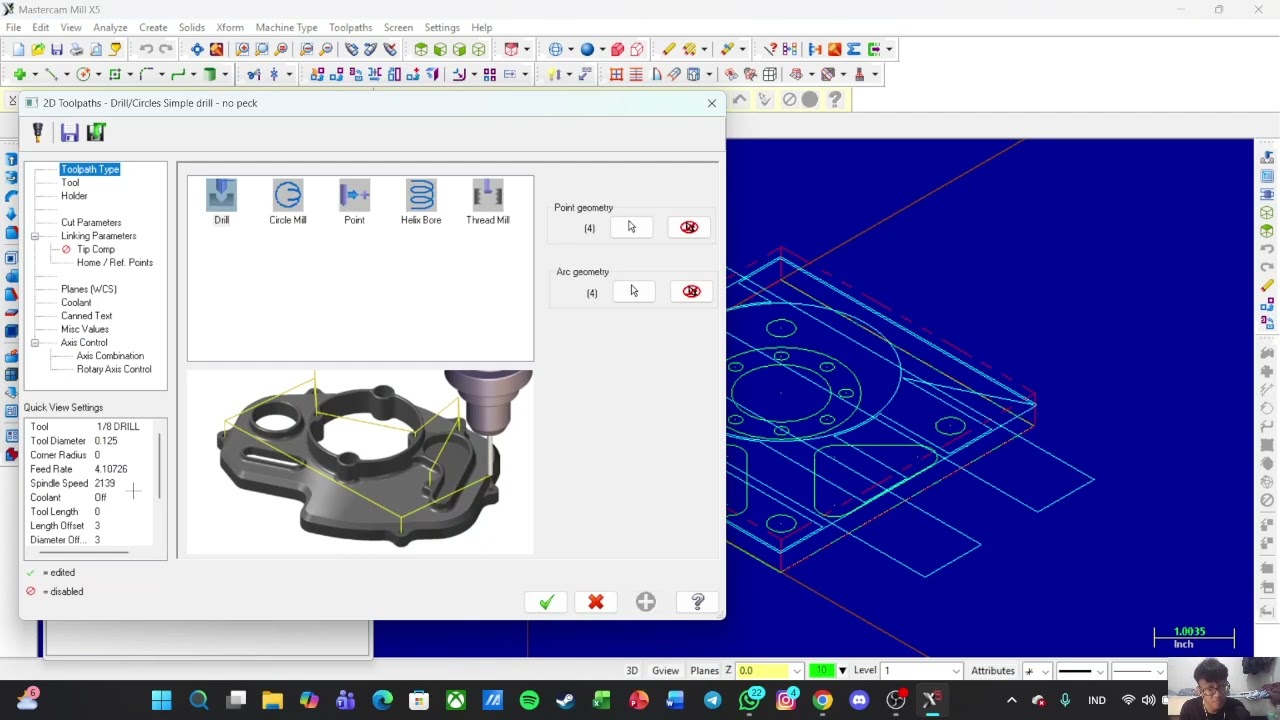Click the create line toolbar icon
The width and height of the screenshot is (1280, 720).
click(52, 74)
